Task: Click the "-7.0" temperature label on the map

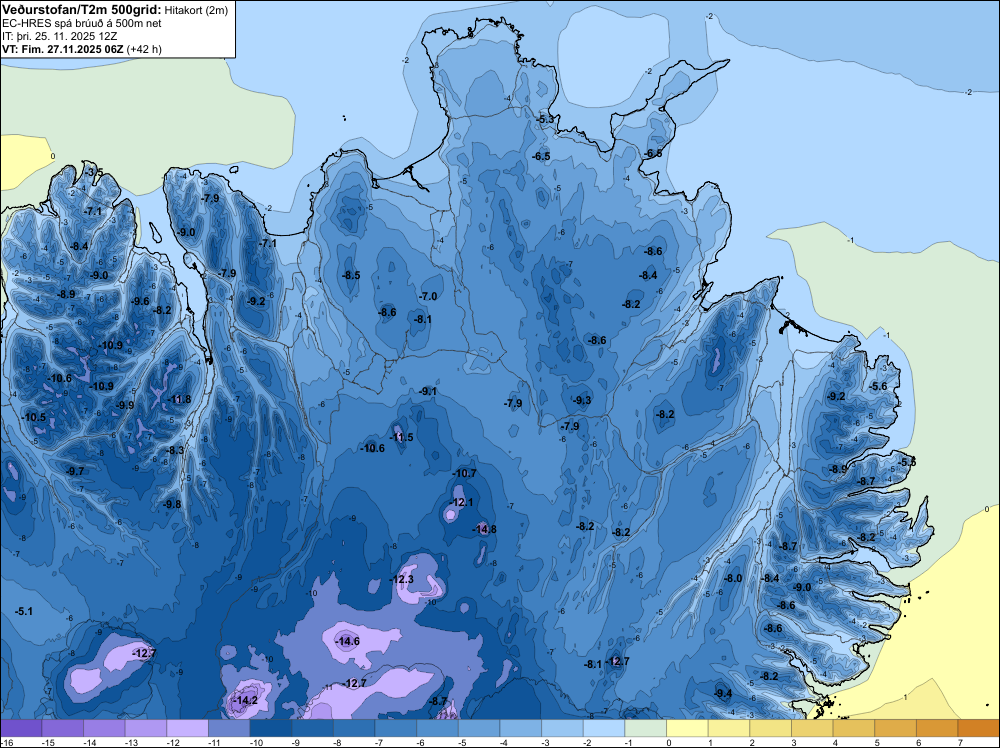Action: (x=428, y=296)
